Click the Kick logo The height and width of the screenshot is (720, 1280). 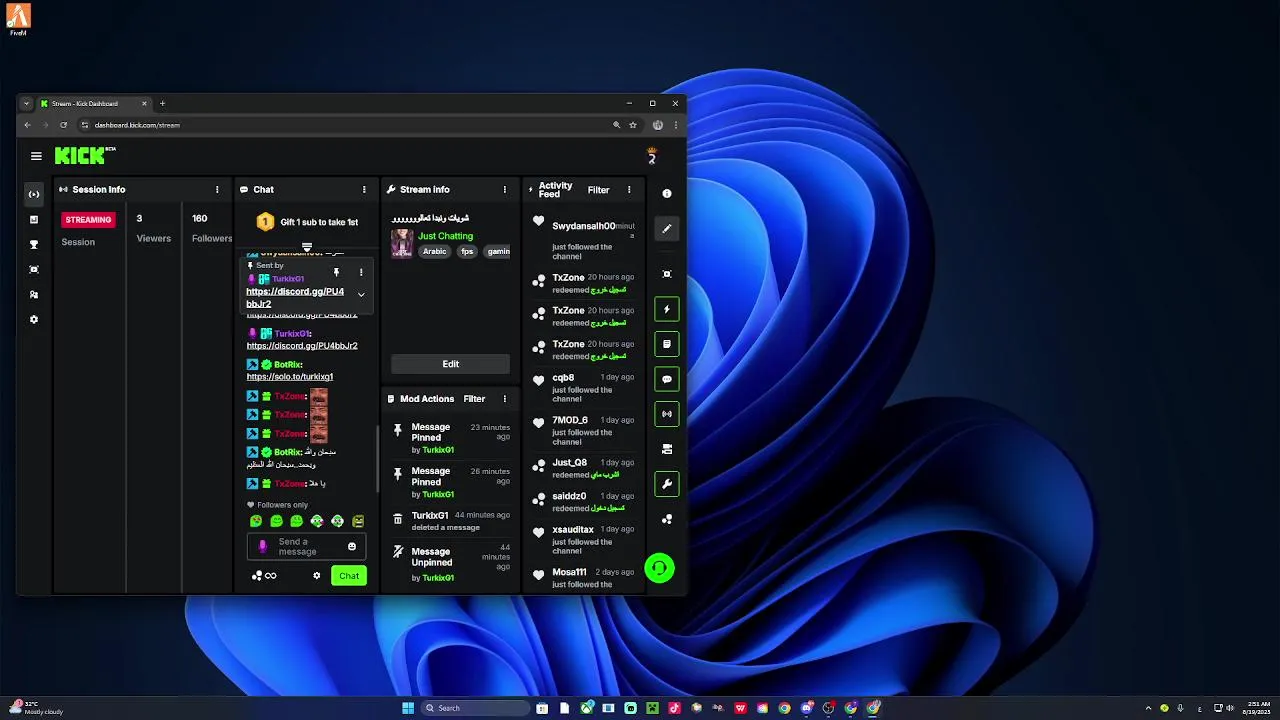point(85,155)
